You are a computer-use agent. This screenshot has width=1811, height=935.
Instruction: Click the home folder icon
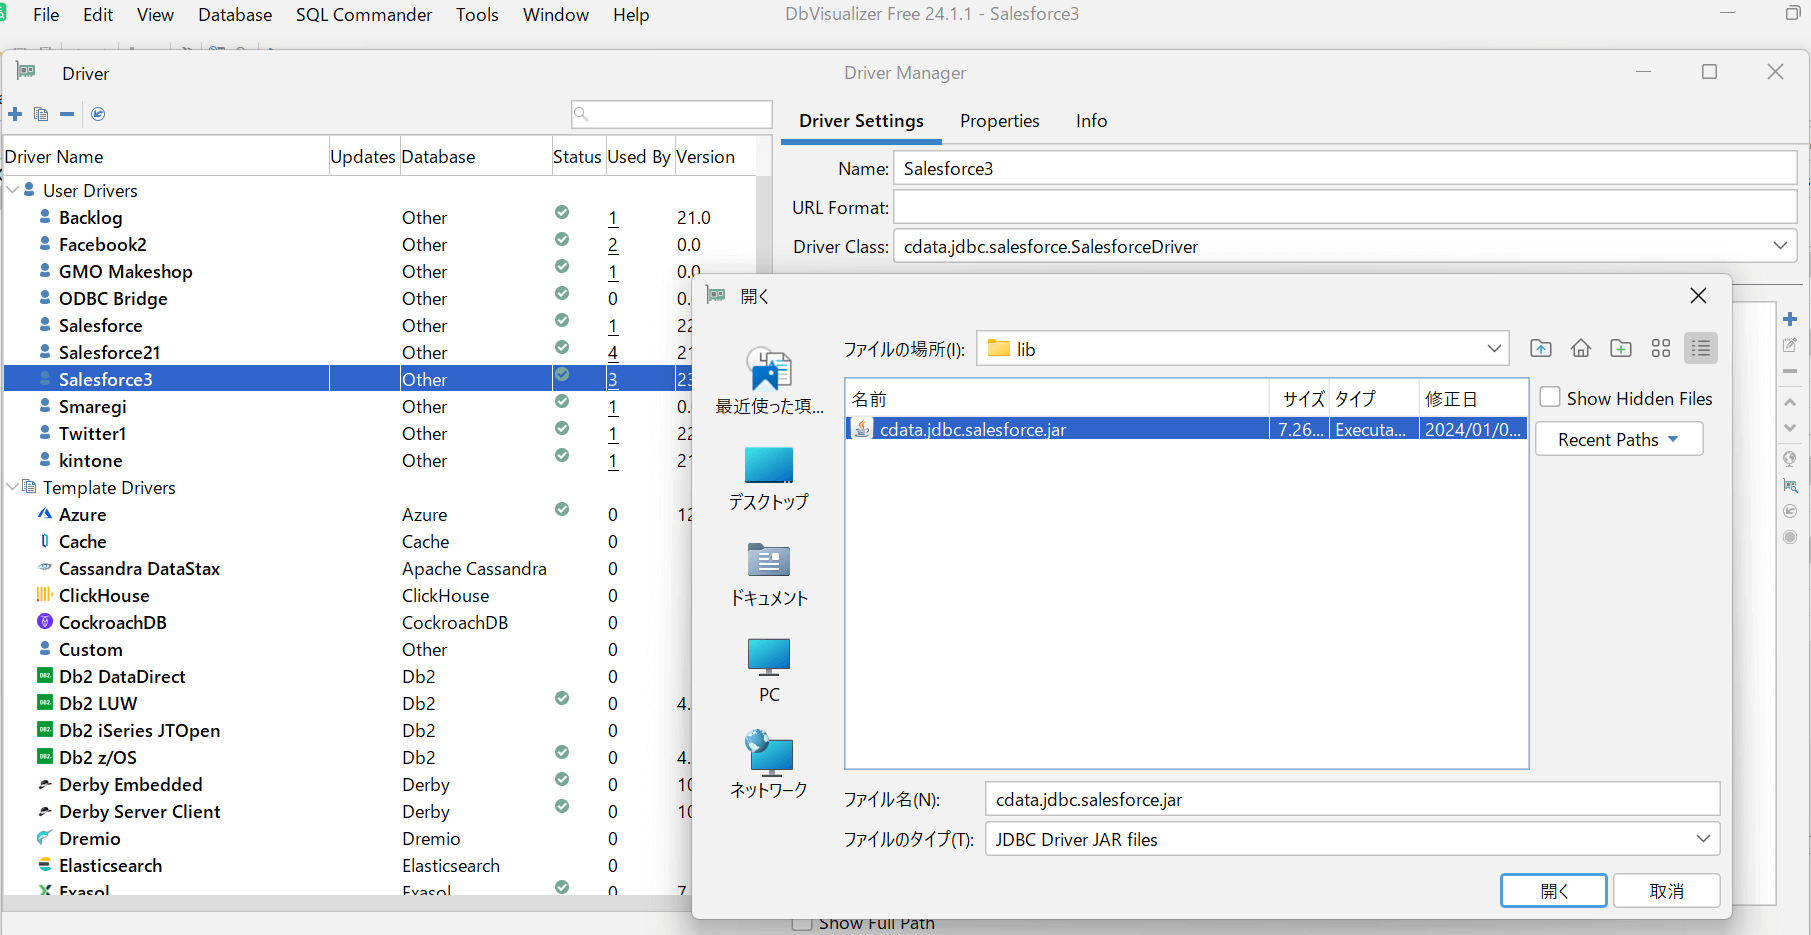(x=1580, y=348)
